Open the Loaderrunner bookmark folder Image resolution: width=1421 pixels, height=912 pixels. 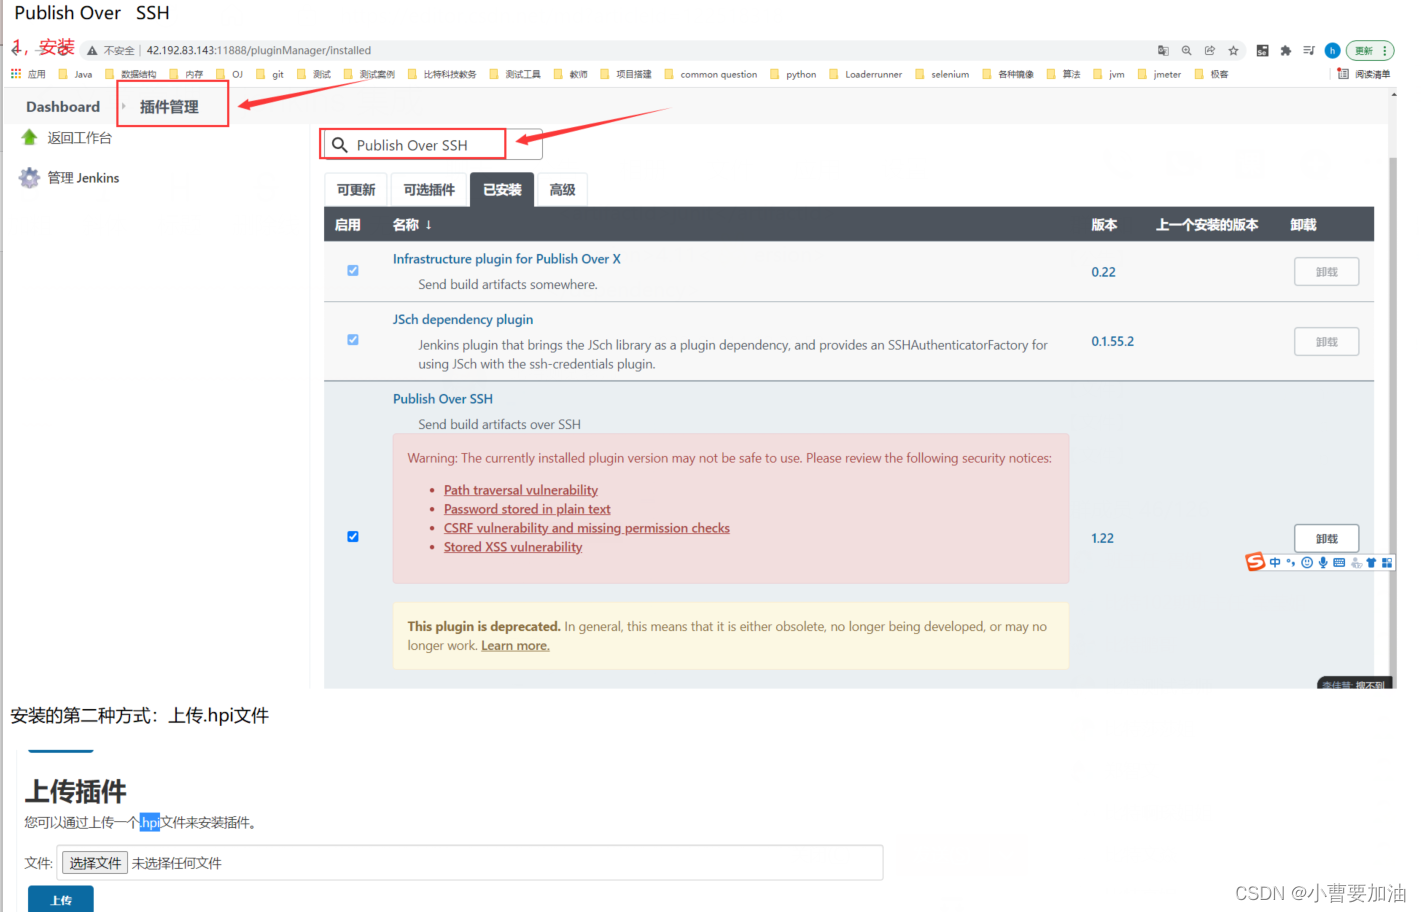(x=865, y=74)
